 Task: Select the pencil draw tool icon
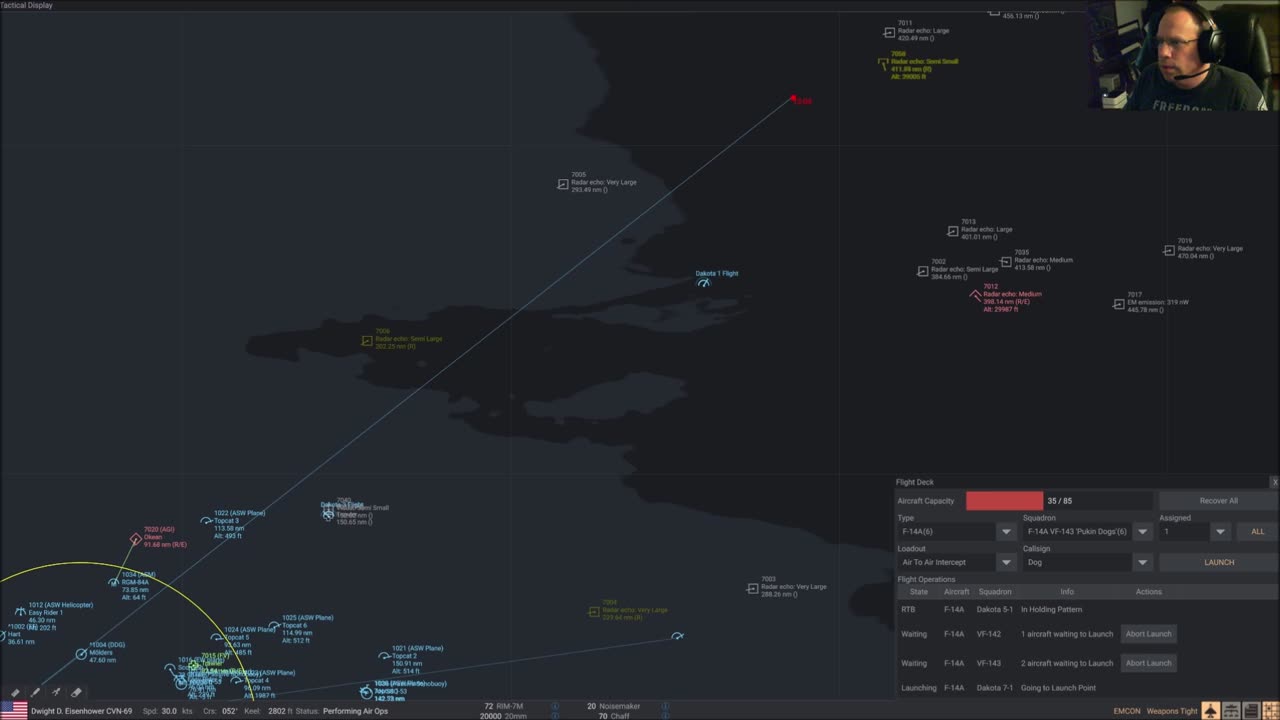pyautogui.click(x=35, y=692)
